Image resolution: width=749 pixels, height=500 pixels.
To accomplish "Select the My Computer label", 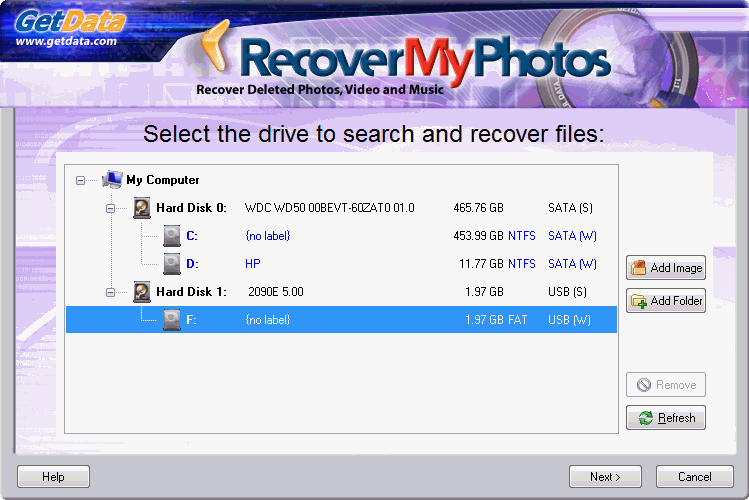I will pos(163,180).
